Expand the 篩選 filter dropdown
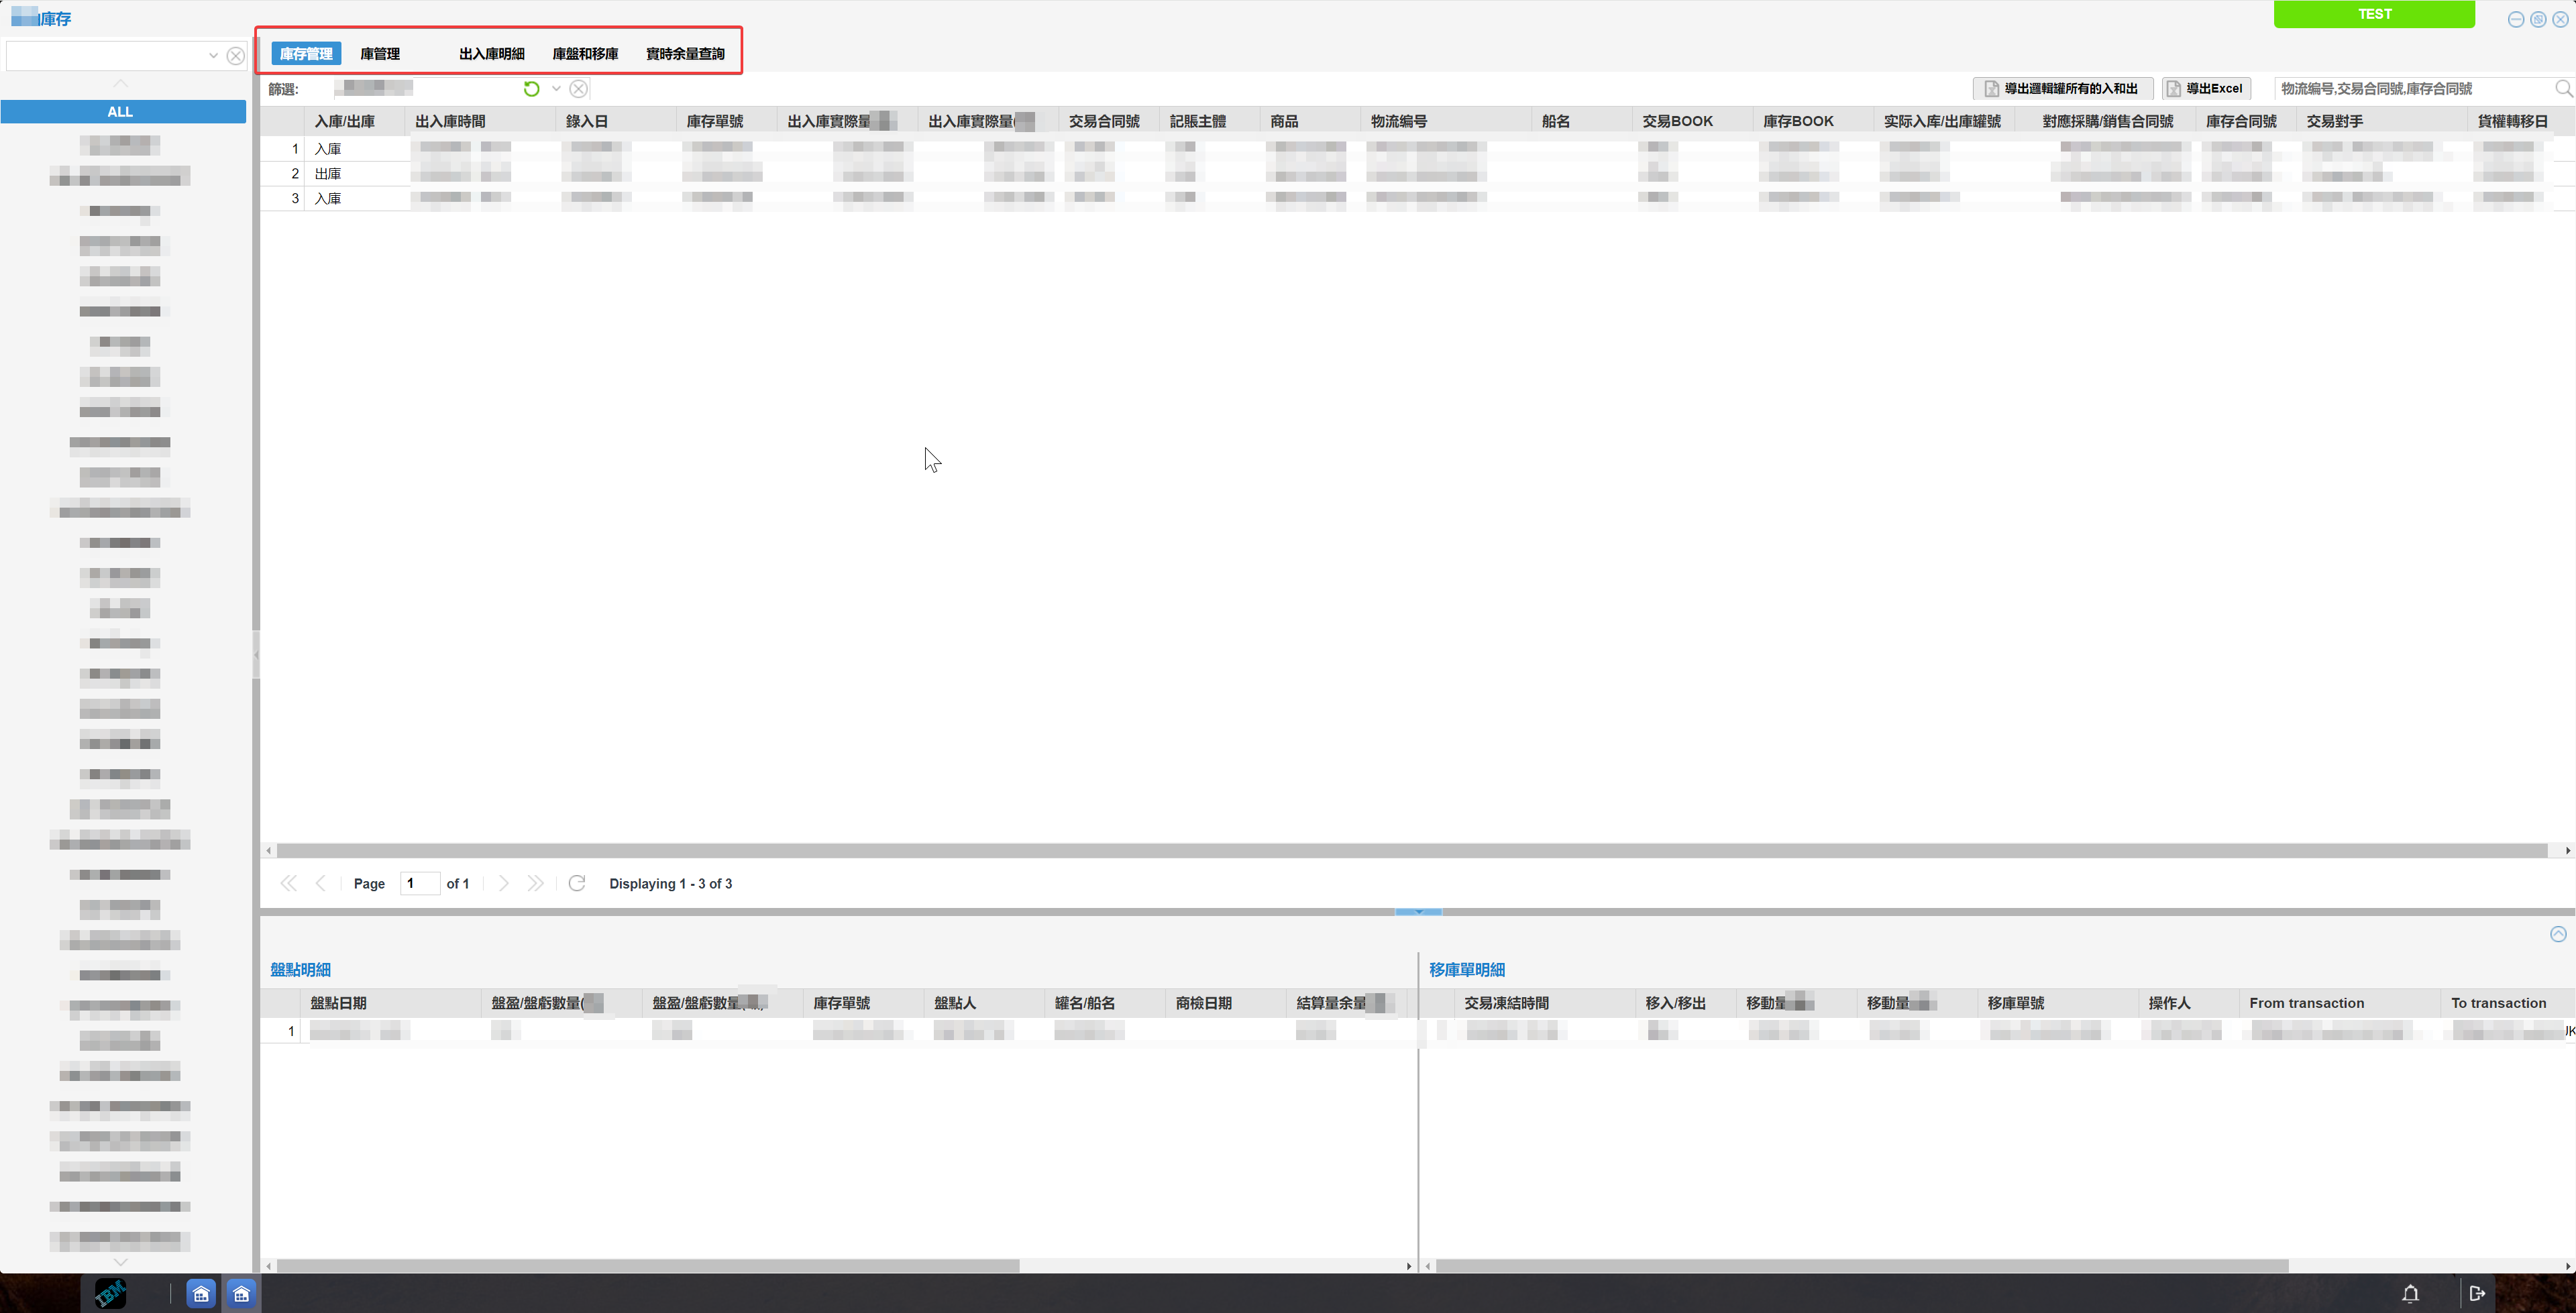Image resolution: width=2576 pixels, height=1313 pixels. click(x=556, y=89)
